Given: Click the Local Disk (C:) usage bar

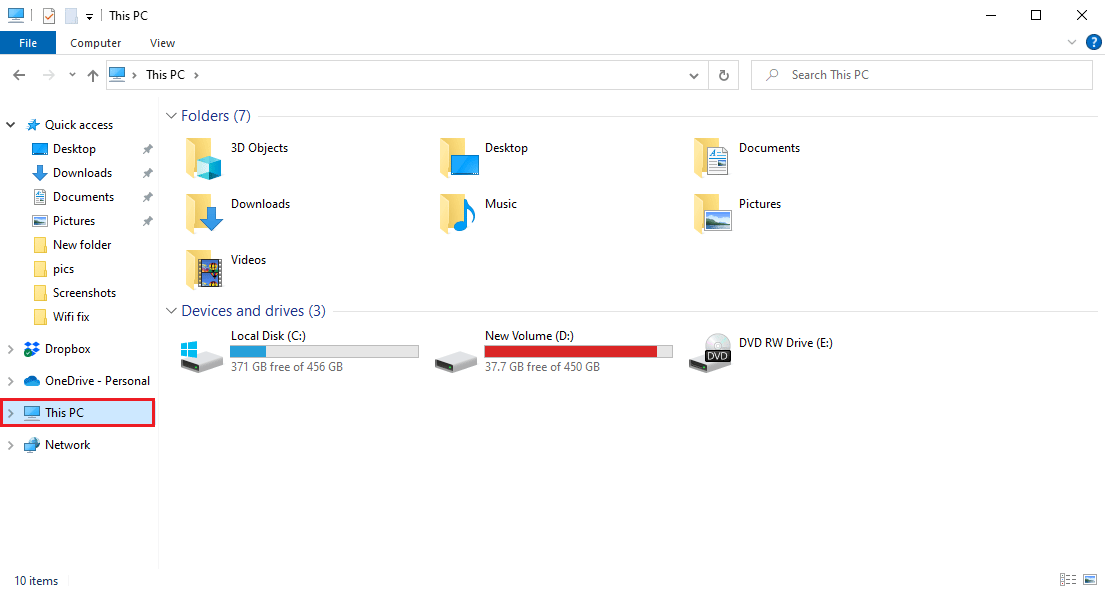Looking at the screenshot, I should [324, 351].
